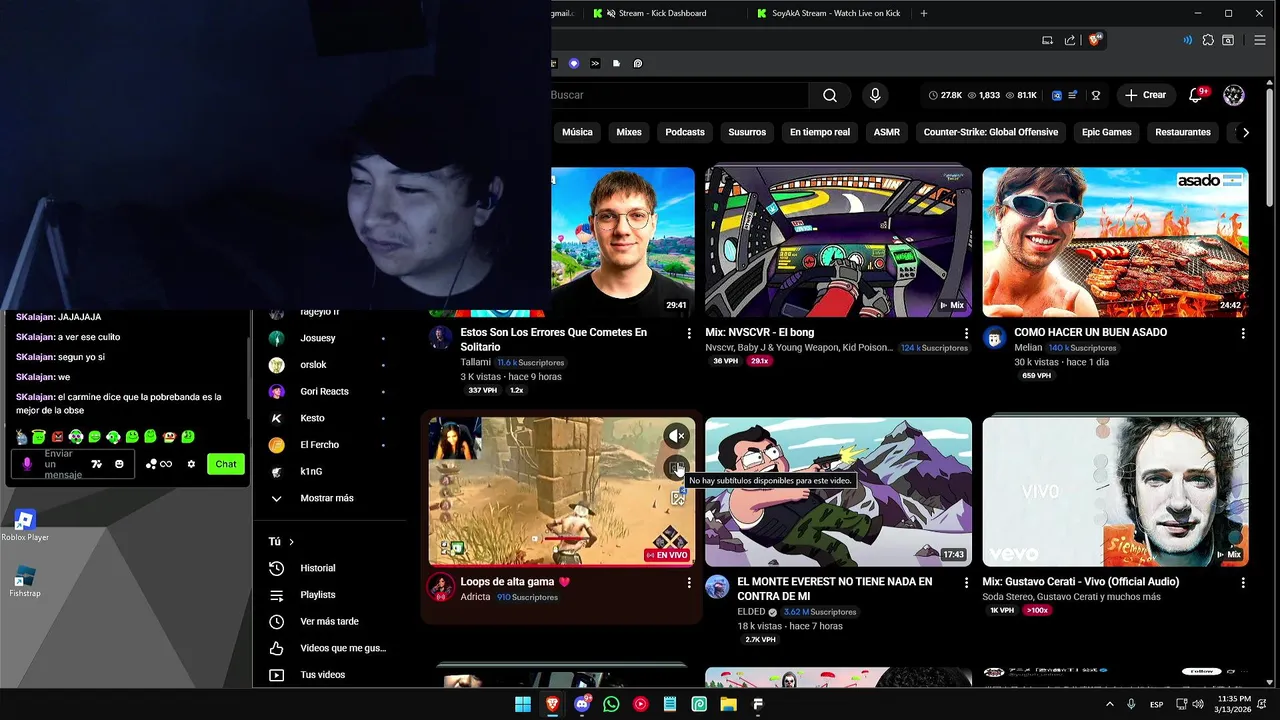The image size is (1280, 720).
Task: Unmute the Loops de alta gama preview
Action: coord(677,435)
